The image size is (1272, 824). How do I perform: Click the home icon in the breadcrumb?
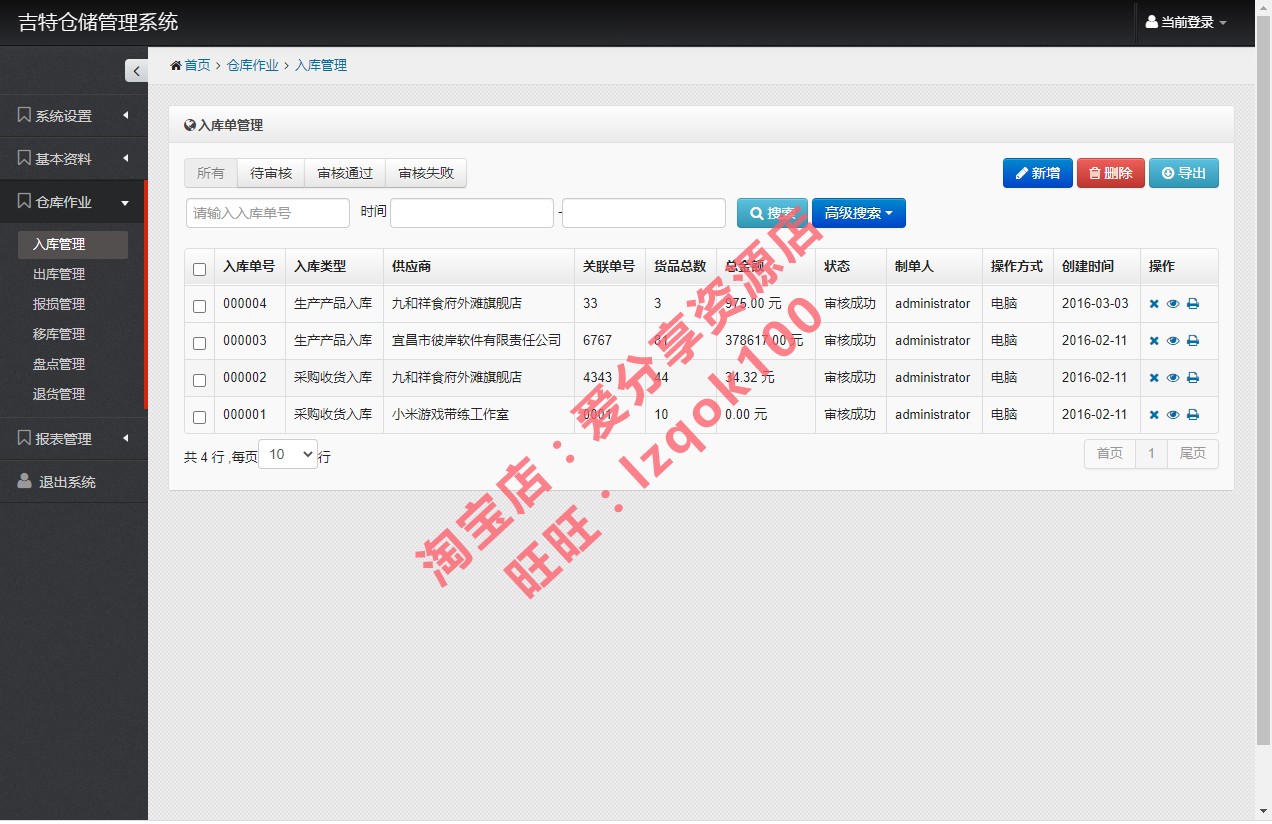(x=176, y=65)
